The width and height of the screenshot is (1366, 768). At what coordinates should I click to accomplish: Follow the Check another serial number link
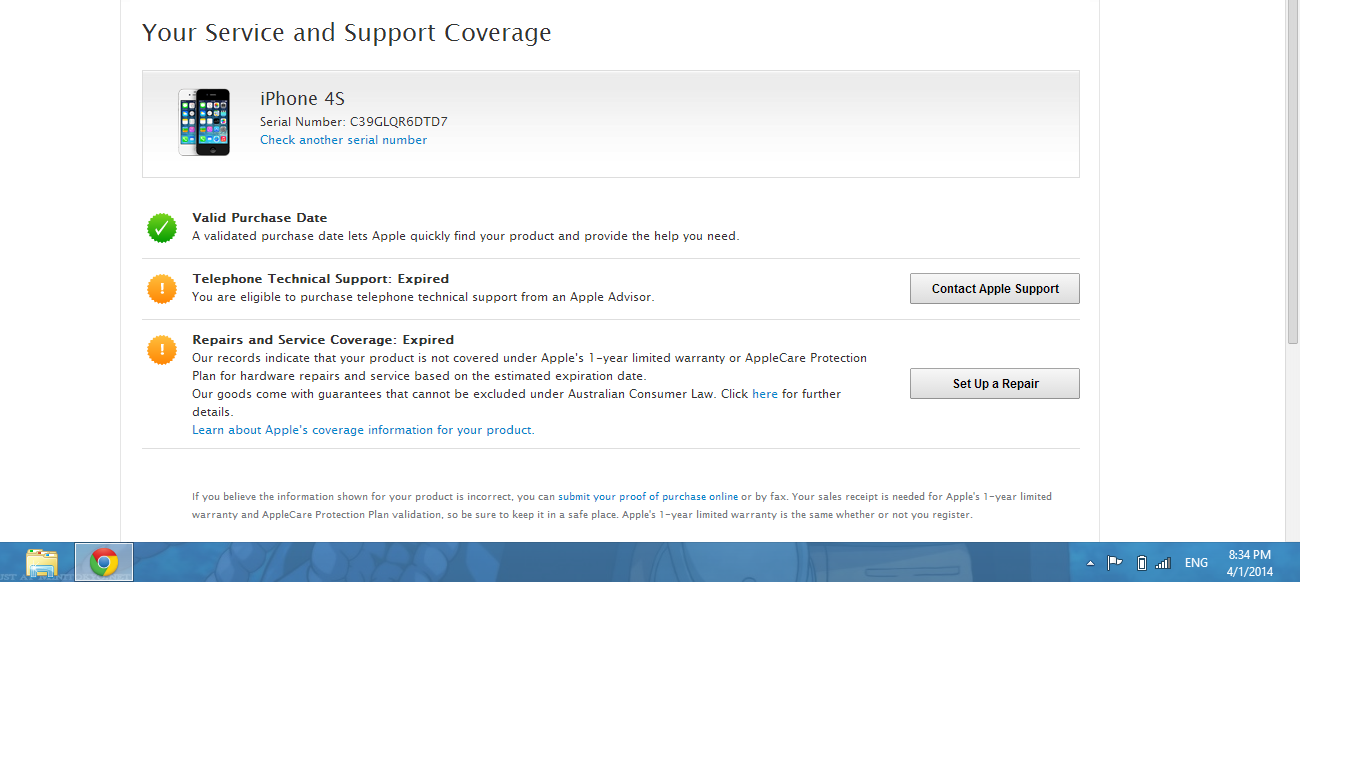[343, 140]
